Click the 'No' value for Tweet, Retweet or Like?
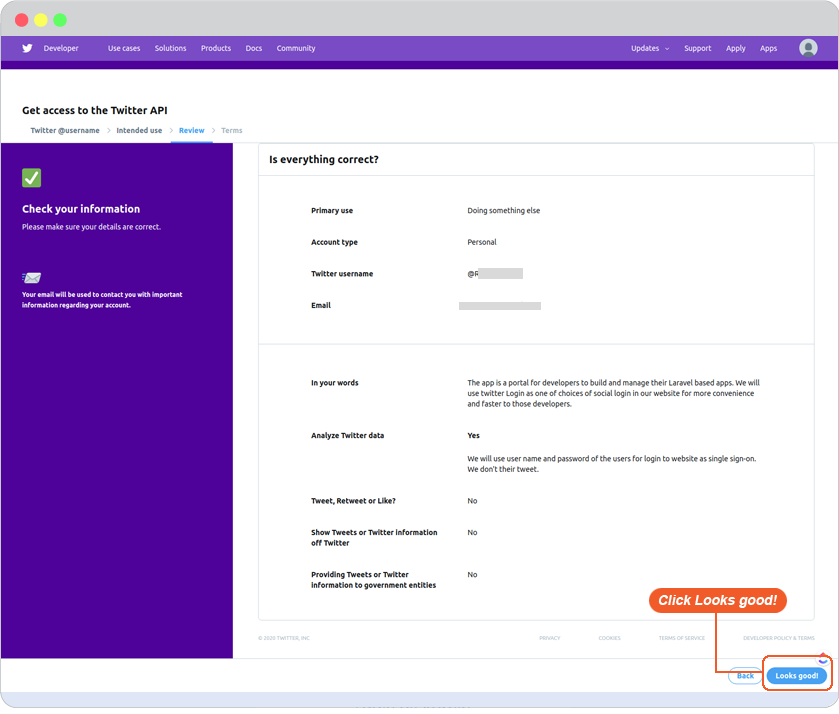 click(472, 501)
